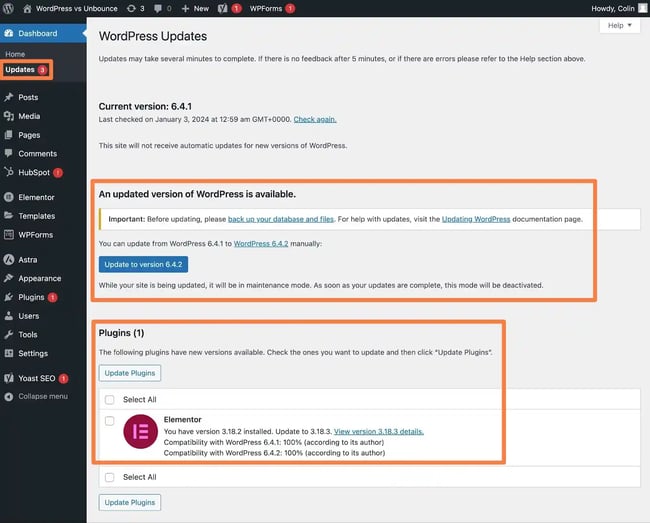Tick the Elementor plugin checkbox
The image size is (650, 523).
pyautogui.click(x=109, y=421)
